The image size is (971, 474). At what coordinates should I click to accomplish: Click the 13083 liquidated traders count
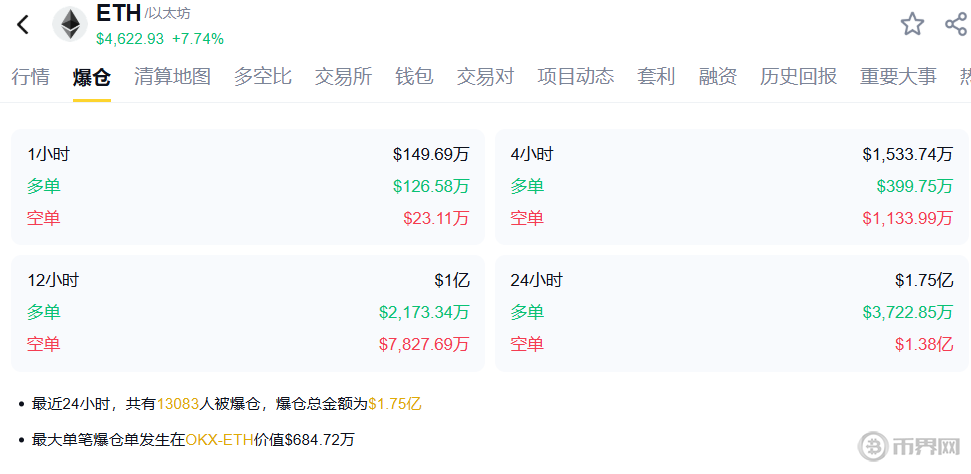[178, 404]
